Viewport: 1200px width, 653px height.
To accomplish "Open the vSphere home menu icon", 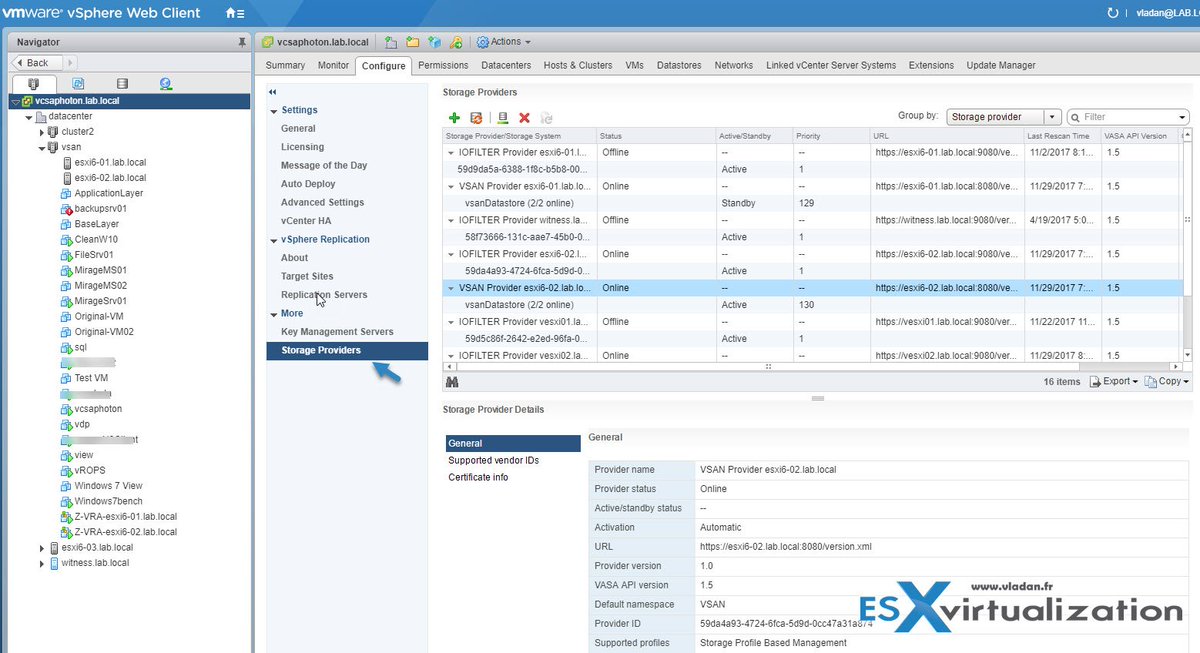I will [x=234, y=13].
